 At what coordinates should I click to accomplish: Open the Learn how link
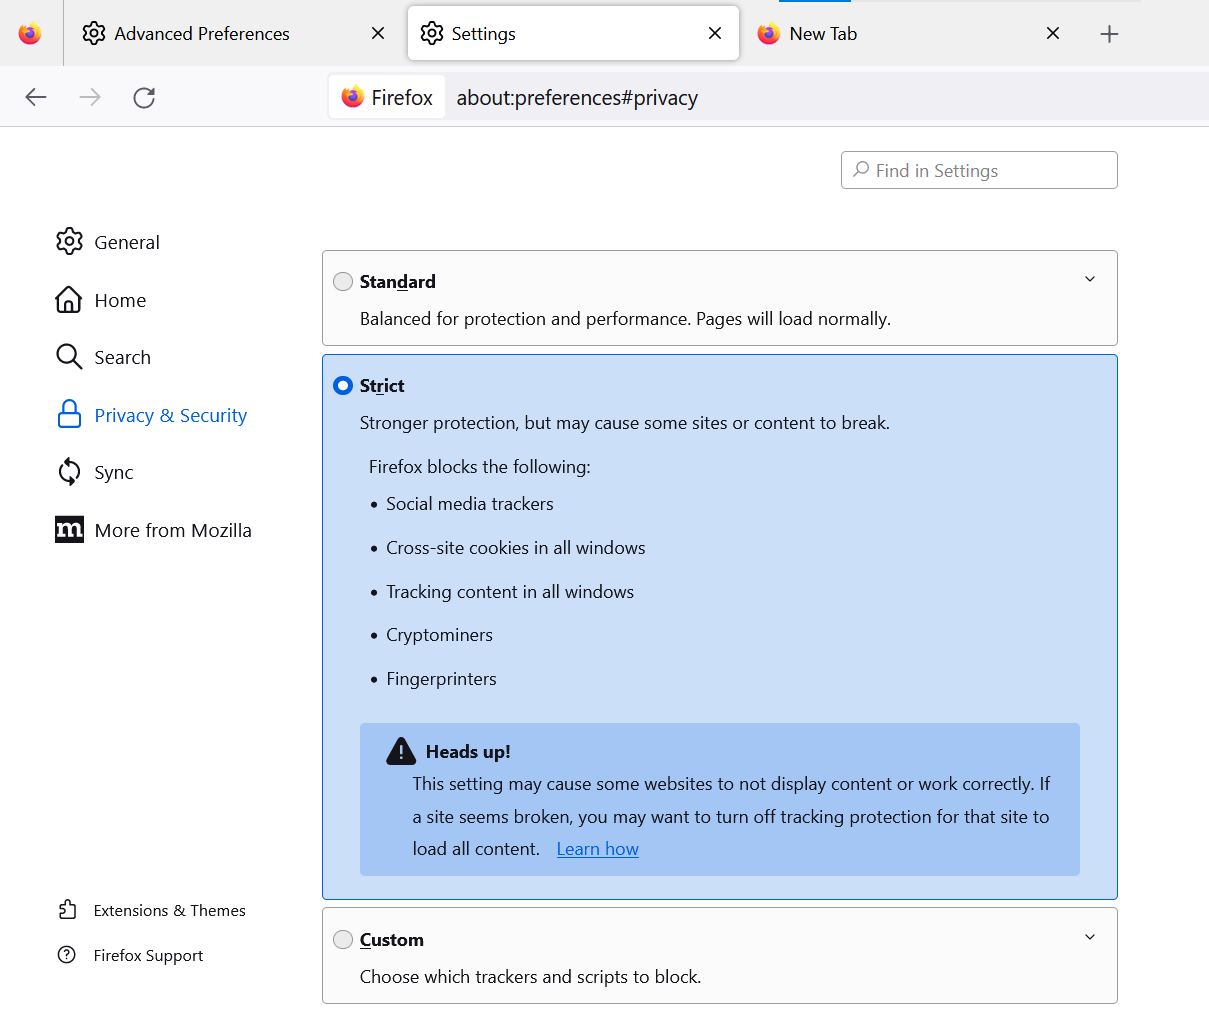pos(597,849)
